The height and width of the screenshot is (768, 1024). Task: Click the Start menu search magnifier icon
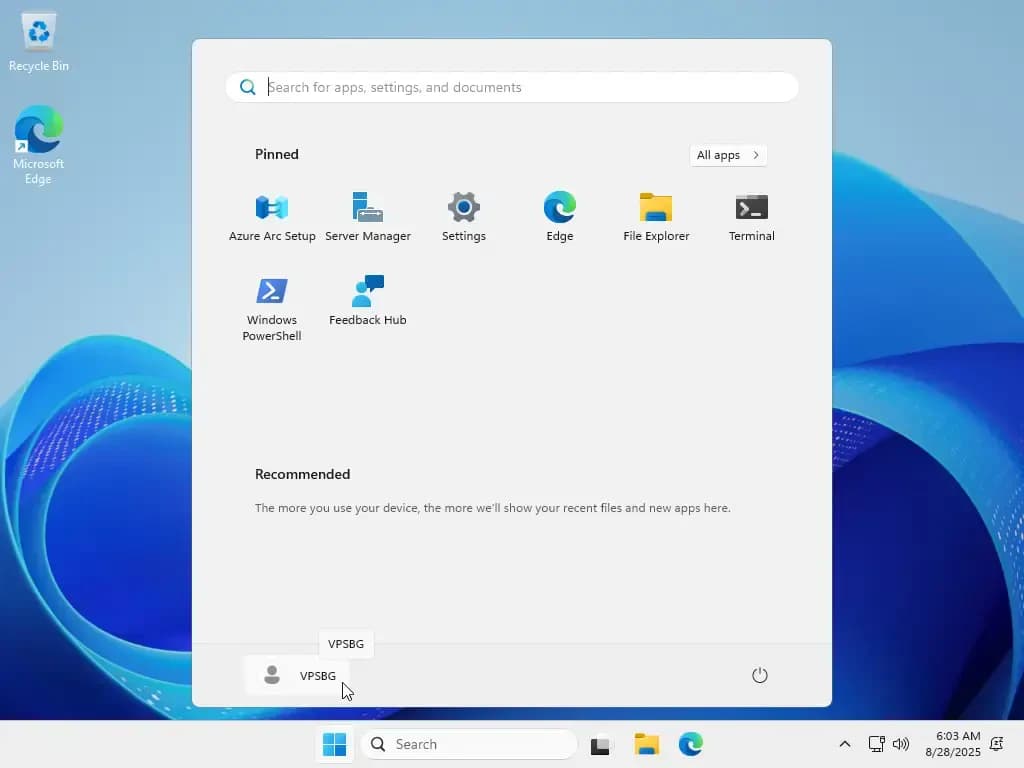point(248,87)
